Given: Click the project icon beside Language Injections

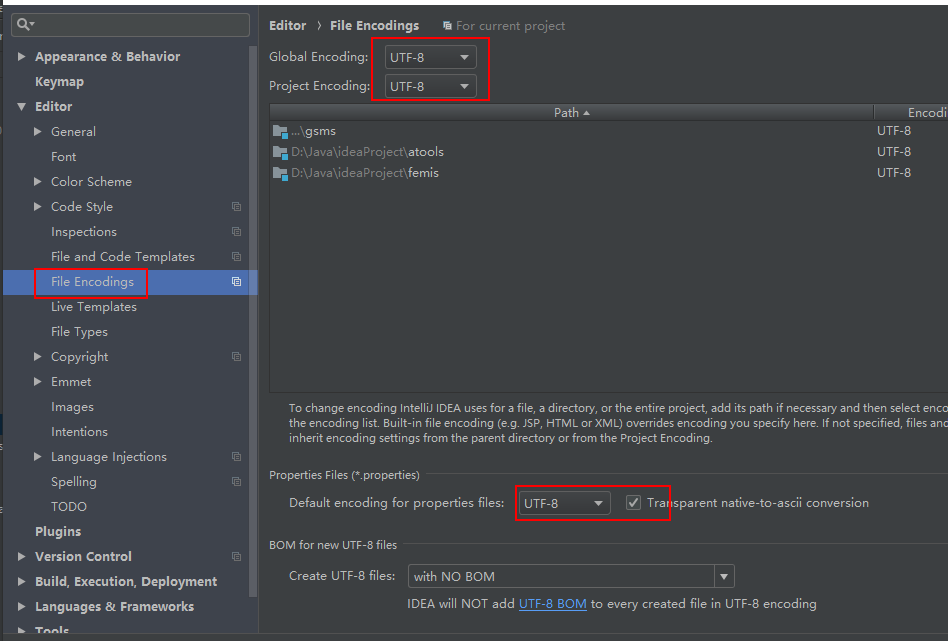Looking at the screenshot, I should (236, 457).
